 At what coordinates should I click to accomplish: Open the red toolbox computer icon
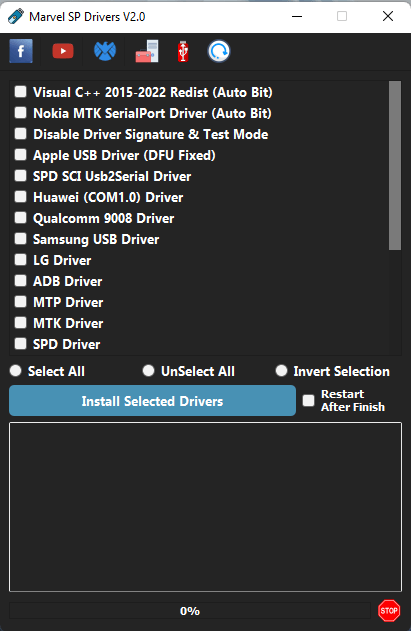[147, 51]
